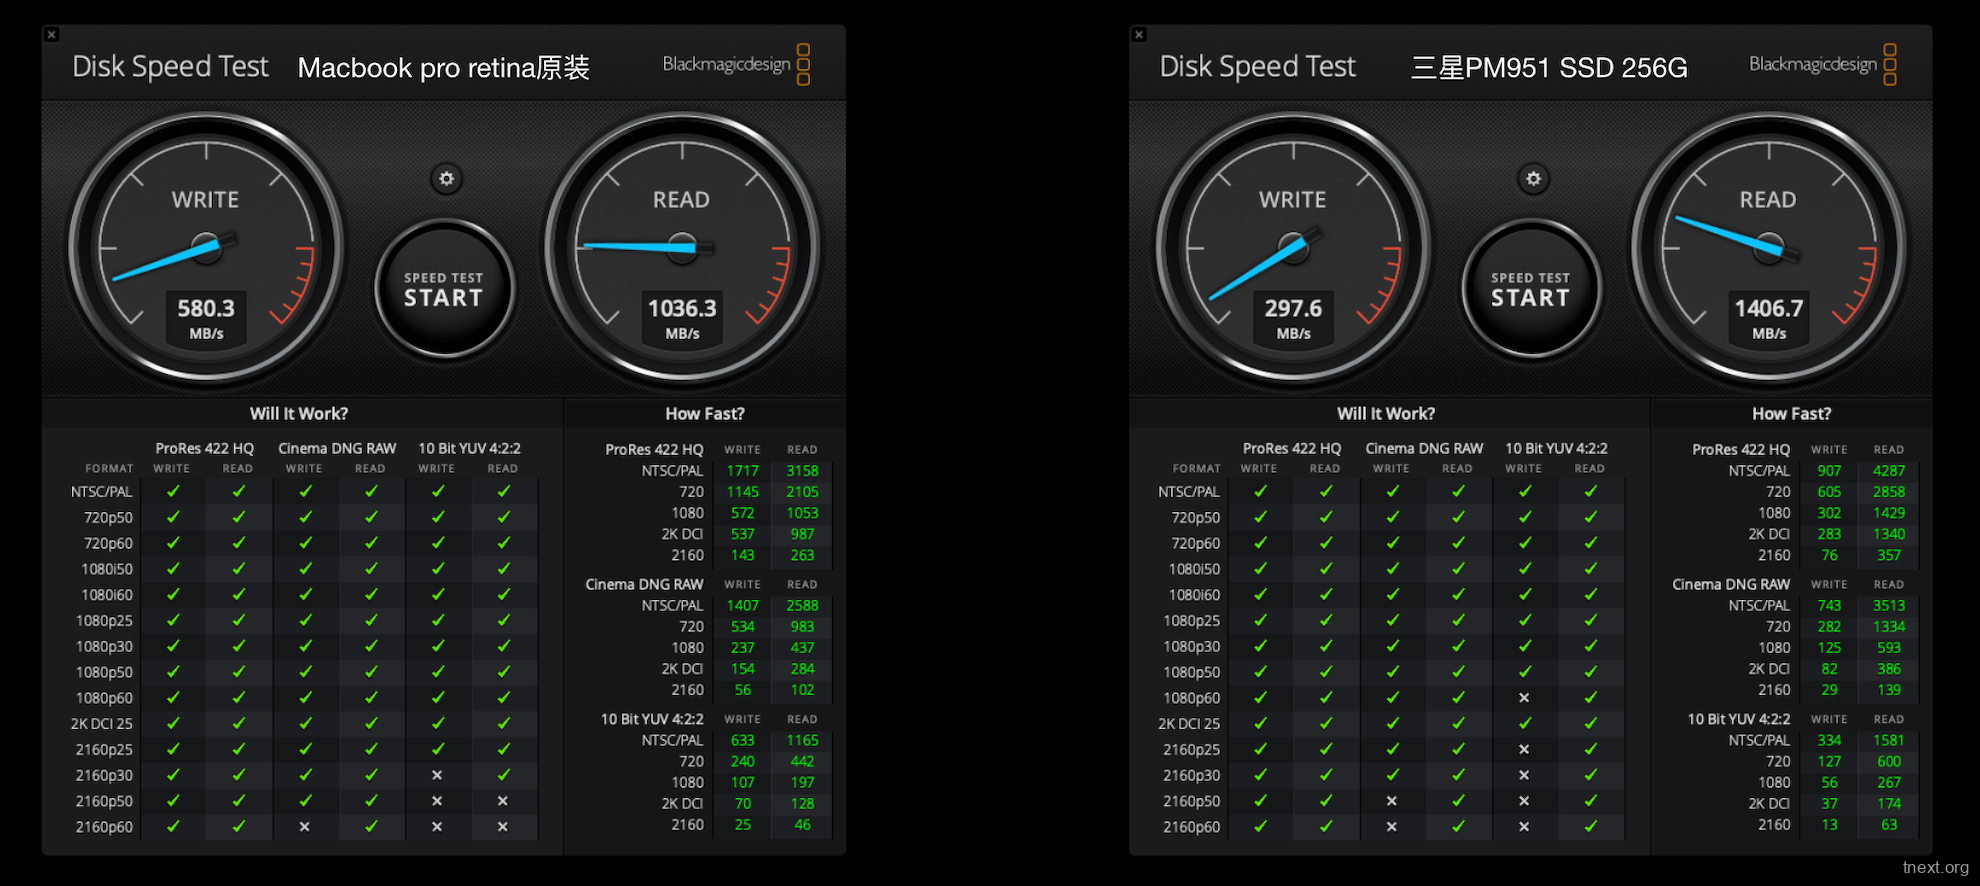
Task: Click 'Disk Speed Test' title in PM951 SSD window
Action: click(1257, 67)
